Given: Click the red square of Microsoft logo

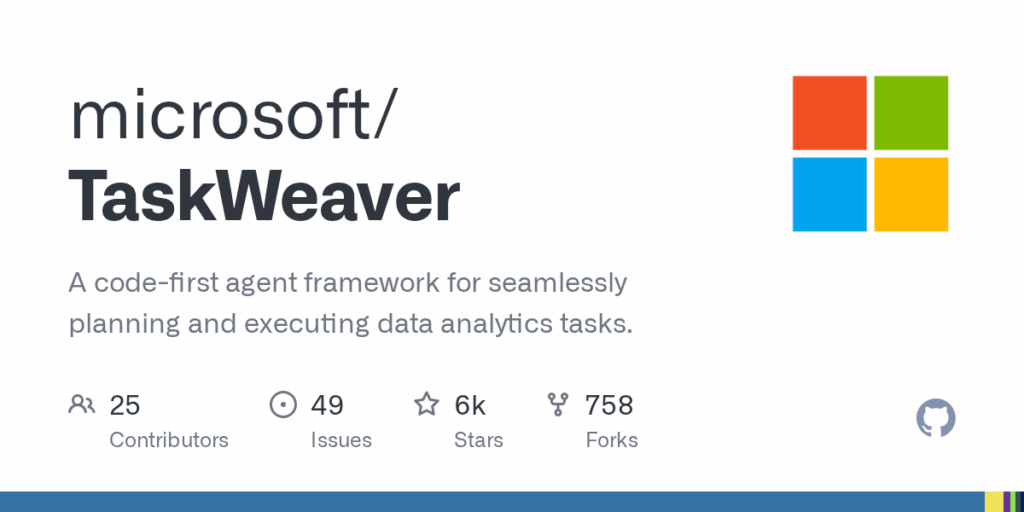Looking at the screenshot, I should coord(829,113).
